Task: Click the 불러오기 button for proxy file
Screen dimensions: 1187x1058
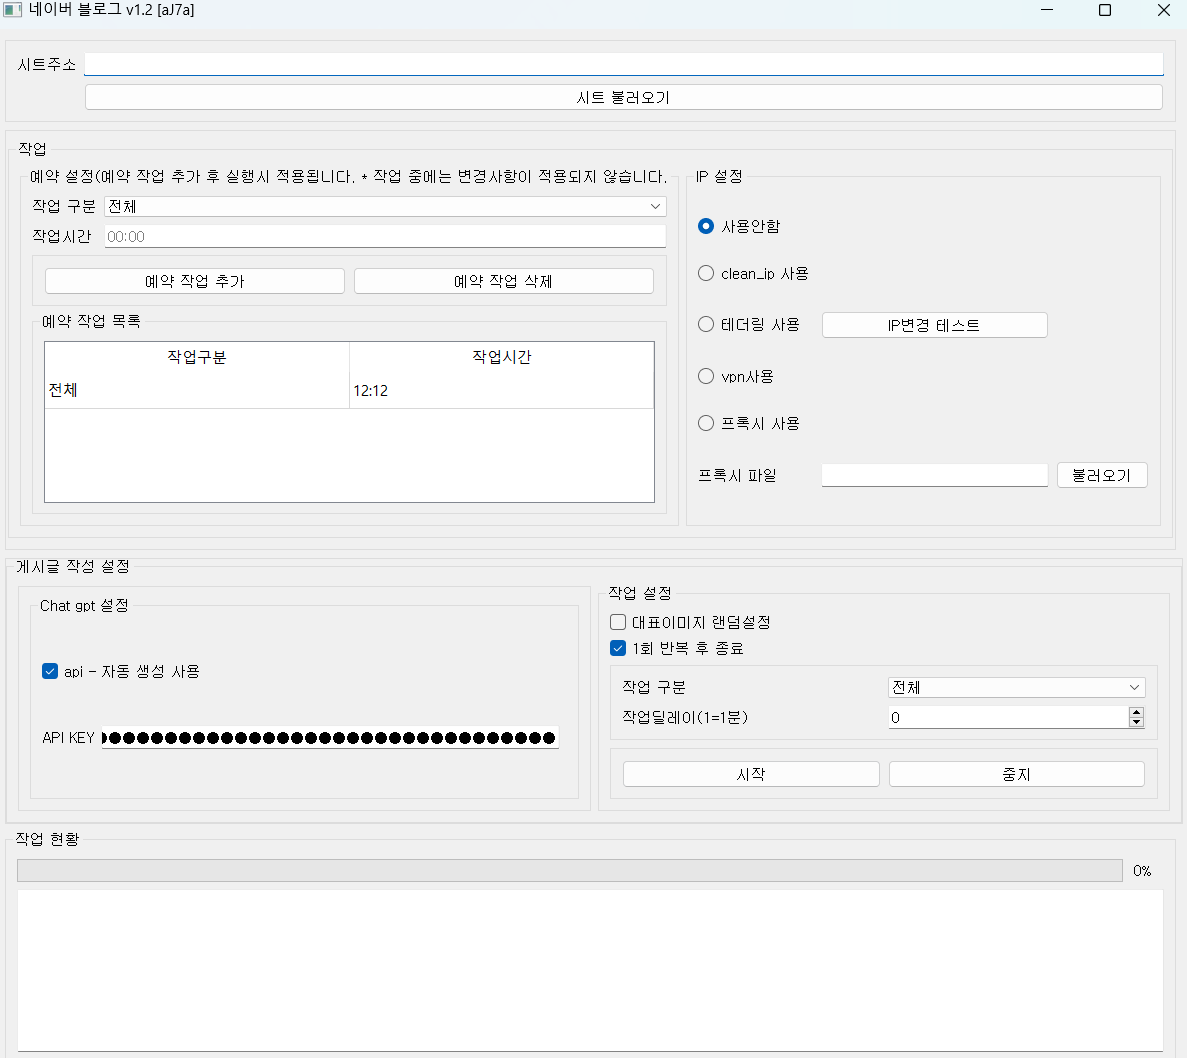Action: coord(1101,475)
